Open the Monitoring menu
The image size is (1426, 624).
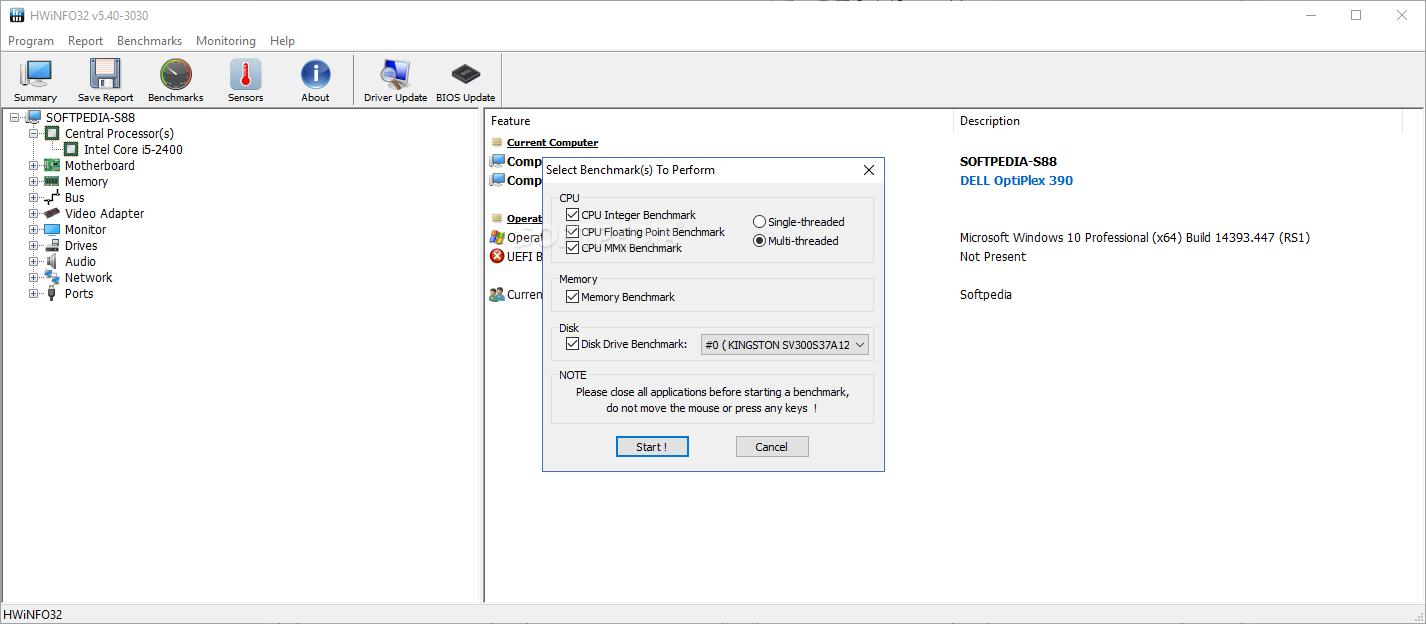click(226, 41)
